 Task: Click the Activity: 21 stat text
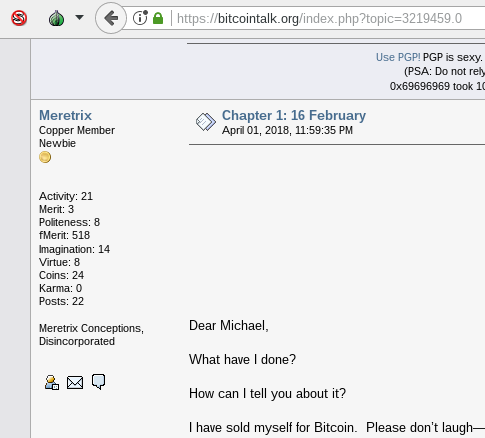pos(66,196)
